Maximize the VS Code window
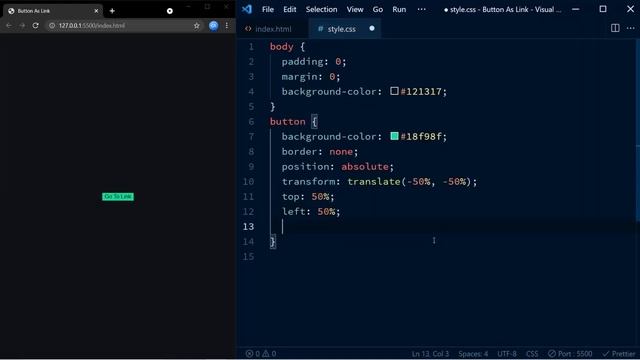This screenshot has width=640, height=360. pyautogui.click(x=603, y=9)
